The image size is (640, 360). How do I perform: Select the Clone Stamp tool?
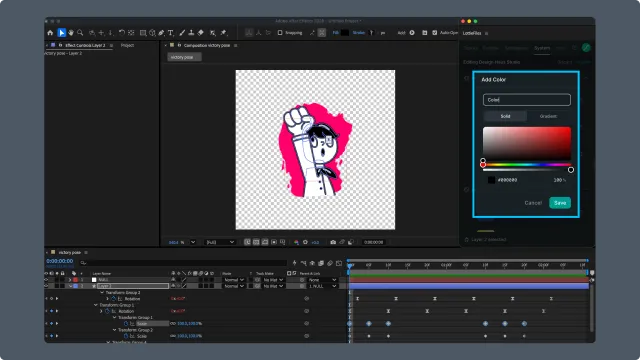191,33
